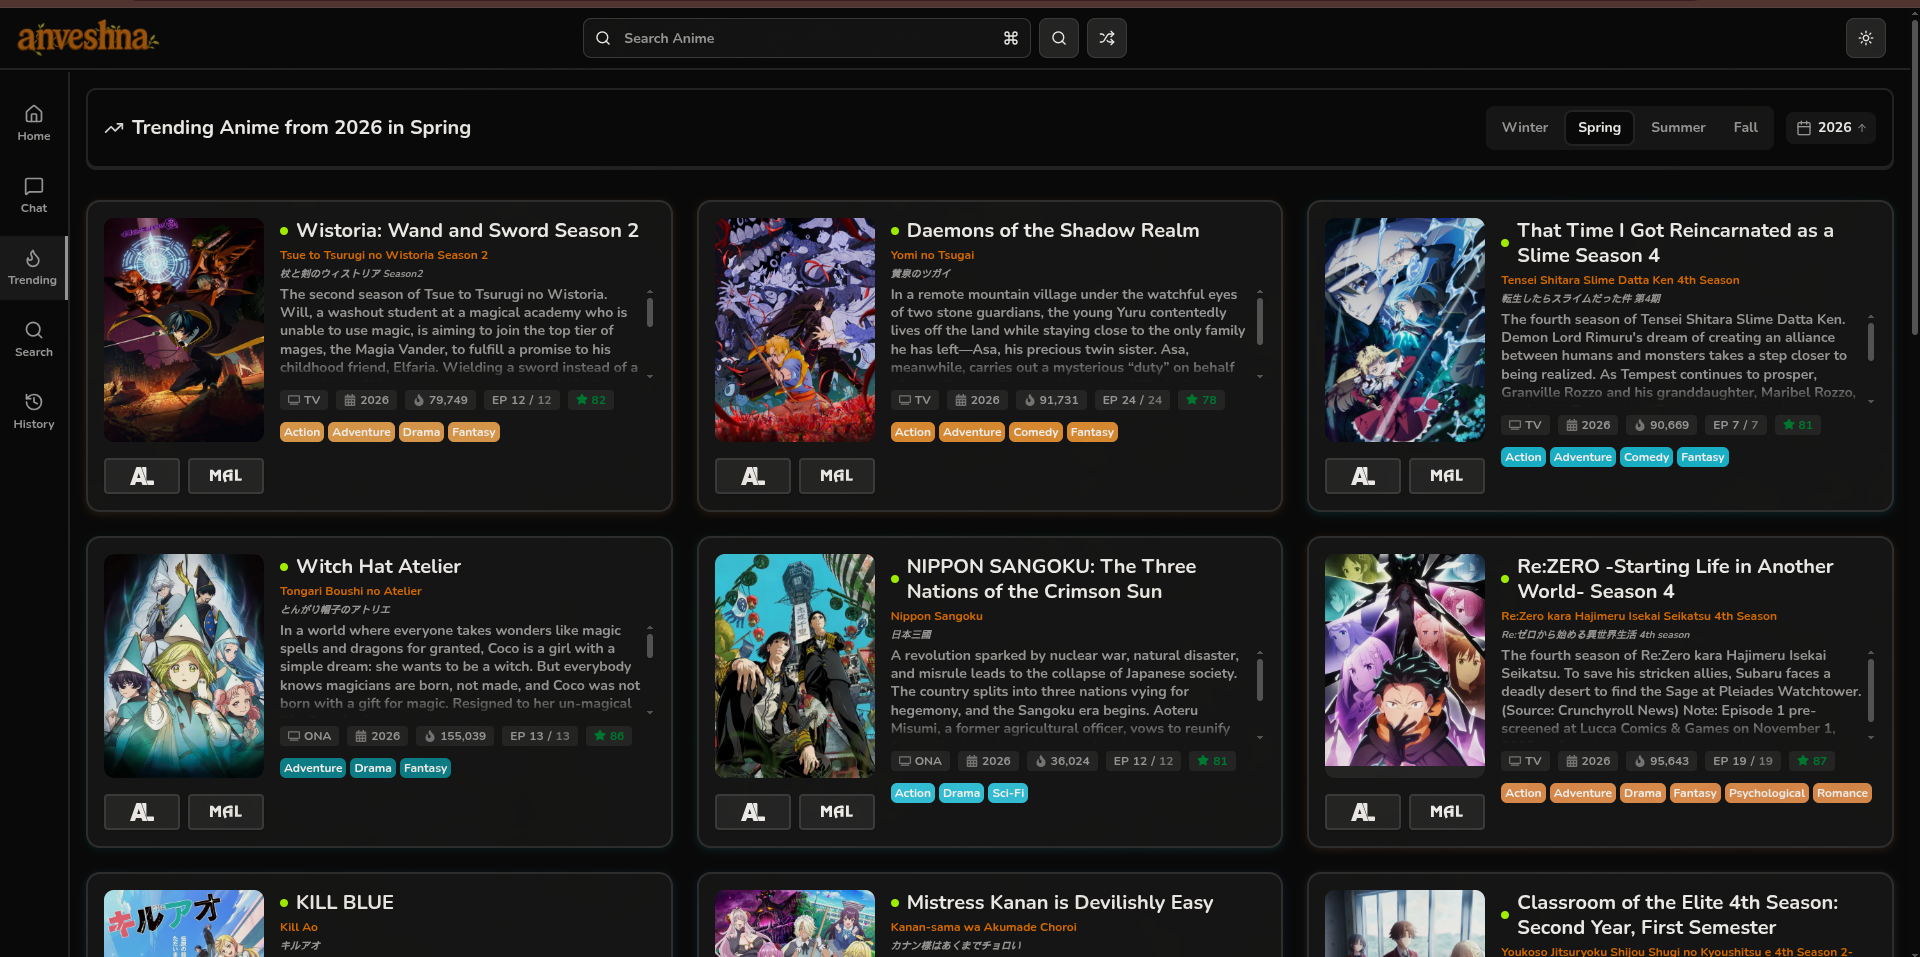The height and width of the screenshot is (957, 1920).
Task: Click Slime Season 4 poster thumbnail
Action: pyautogui.click(x=1405, y=330)
